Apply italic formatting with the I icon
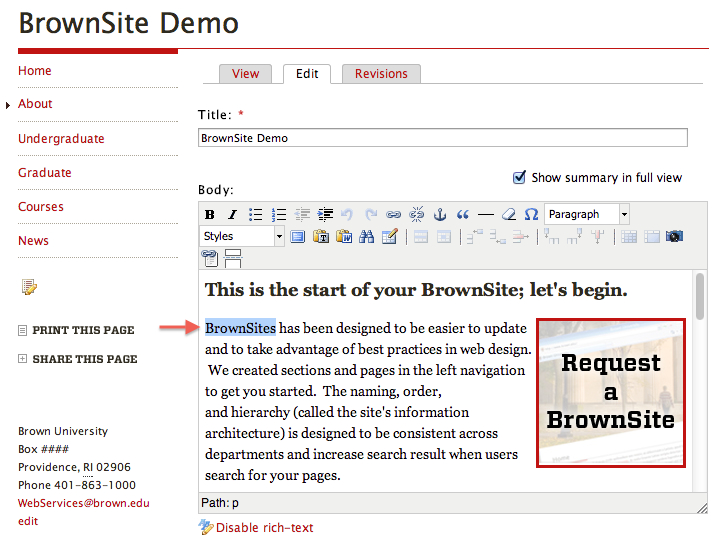This screenshot has width=725, height=538. click(232, 214)
